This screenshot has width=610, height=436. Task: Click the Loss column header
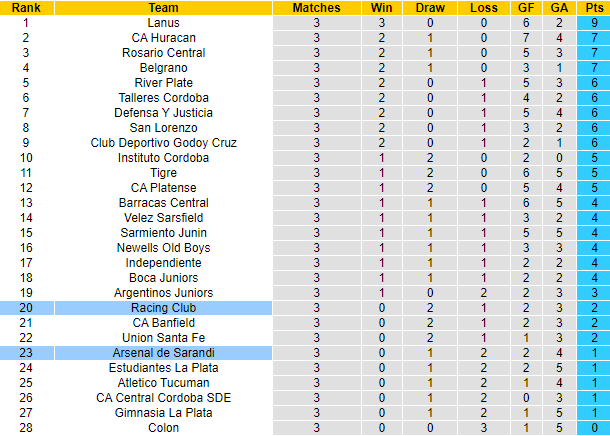[482, 7]
